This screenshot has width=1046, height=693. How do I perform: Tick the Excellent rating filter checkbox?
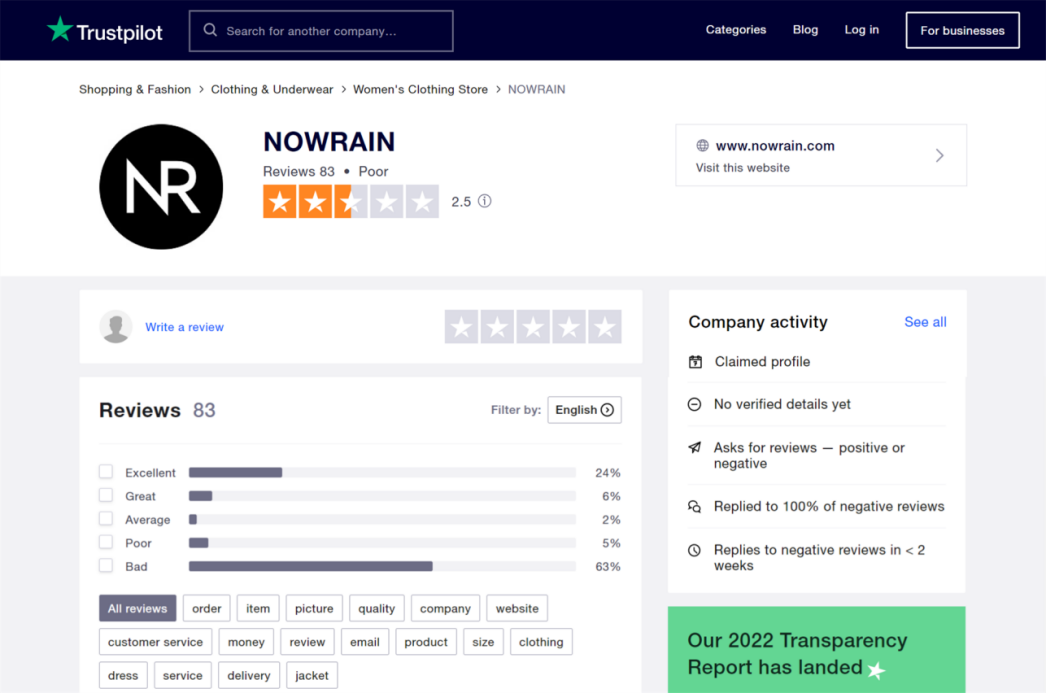106,472
